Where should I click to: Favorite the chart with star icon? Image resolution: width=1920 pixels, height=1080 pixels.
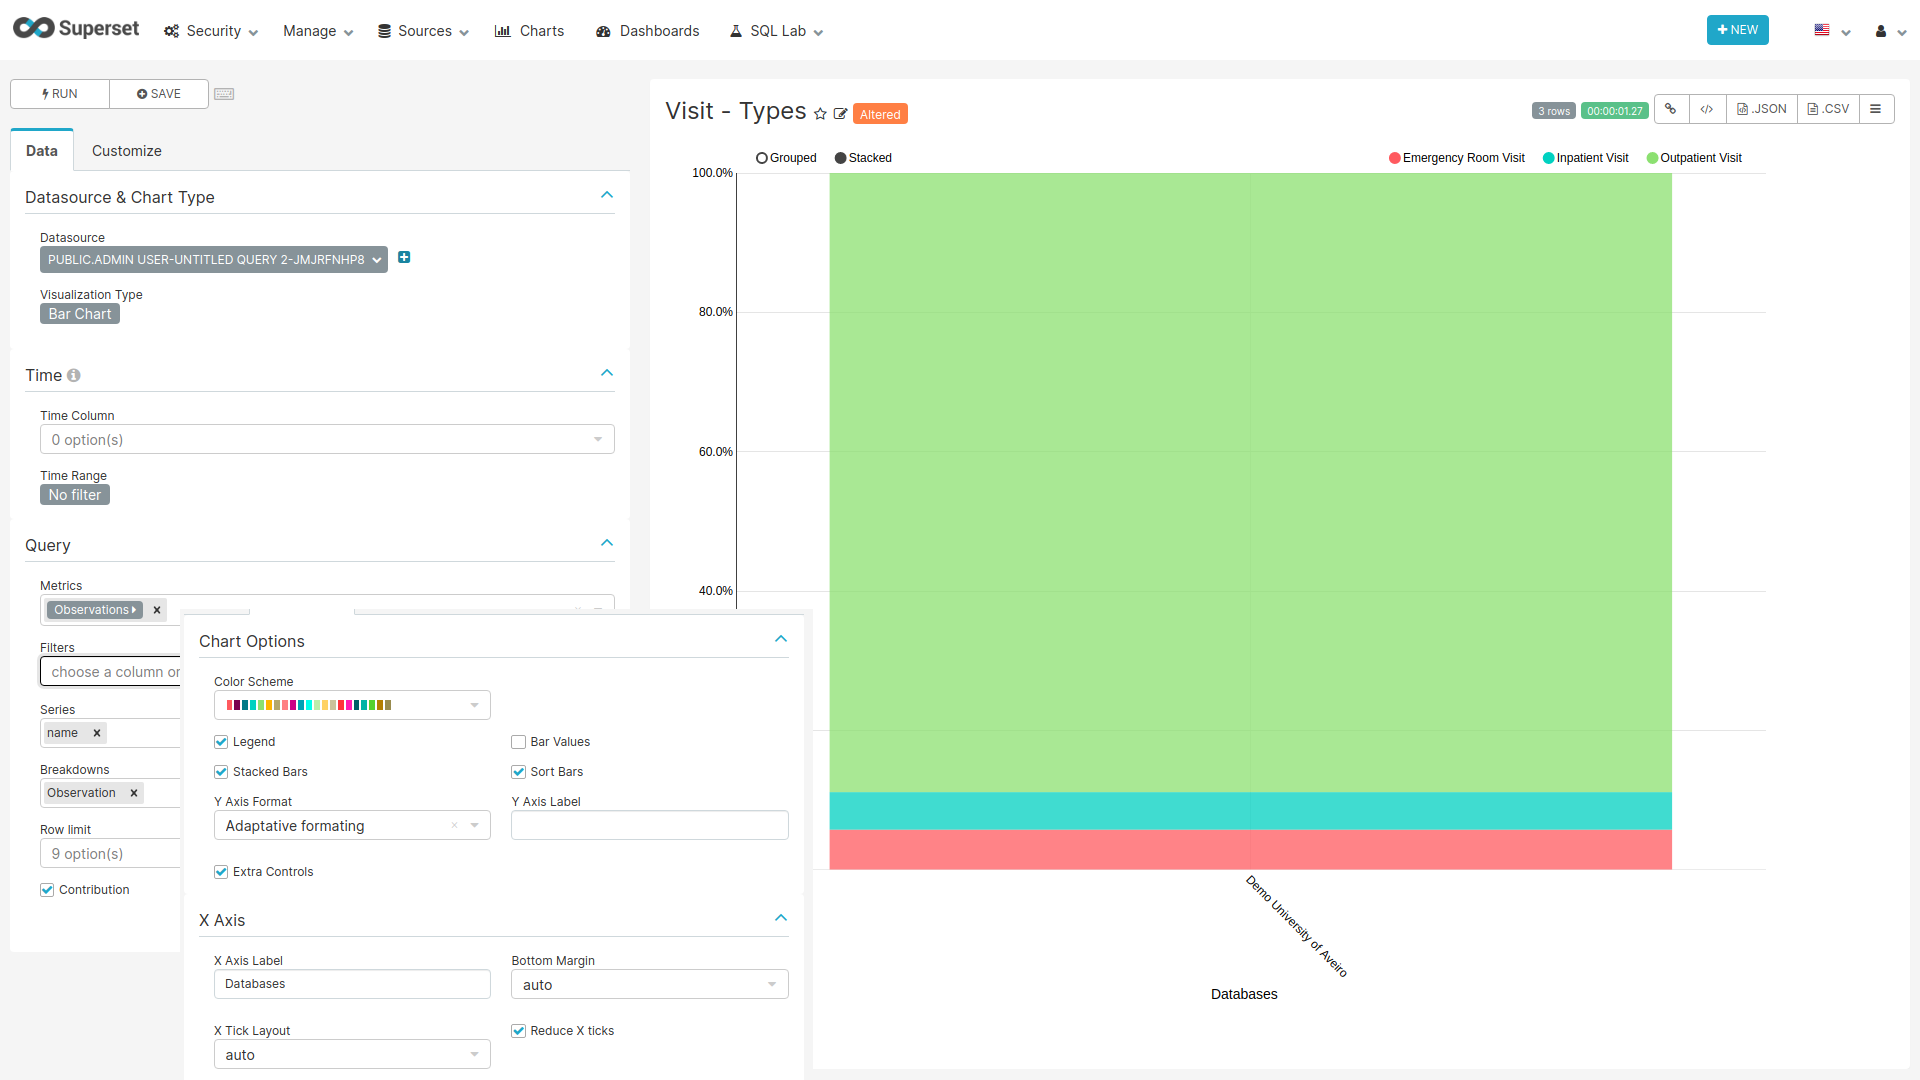820,114
